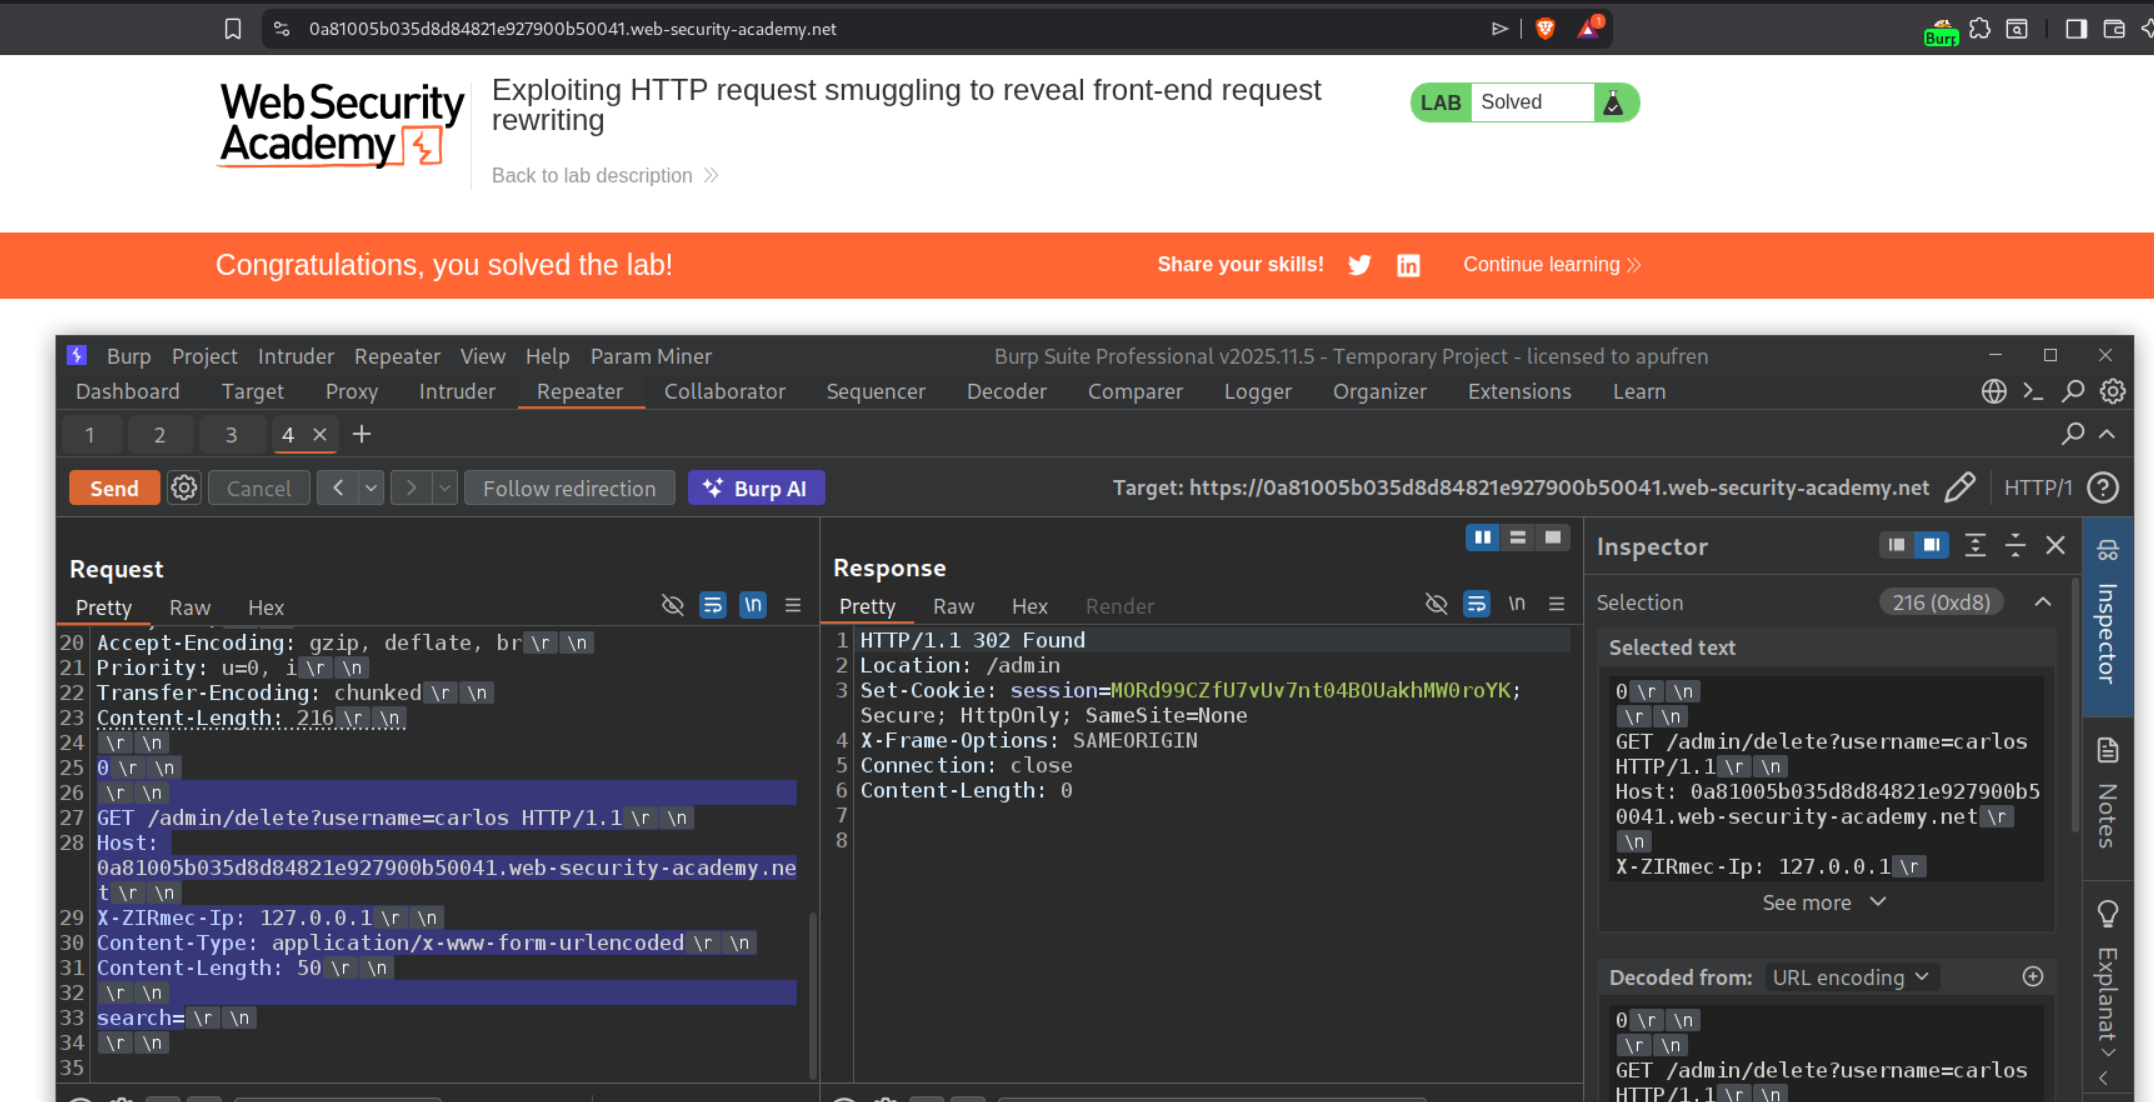Toggle non-printable characters in Request pane
This screenshot has height=1102, width=2154.
752,605
